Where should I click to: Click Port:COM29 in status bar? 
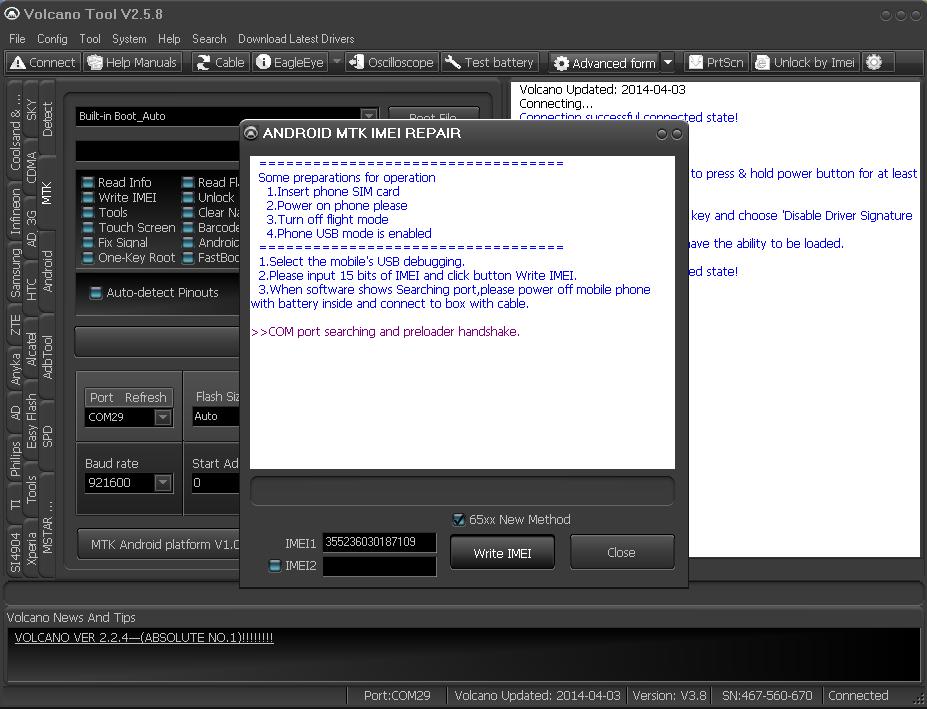click(x=397, y=695)
